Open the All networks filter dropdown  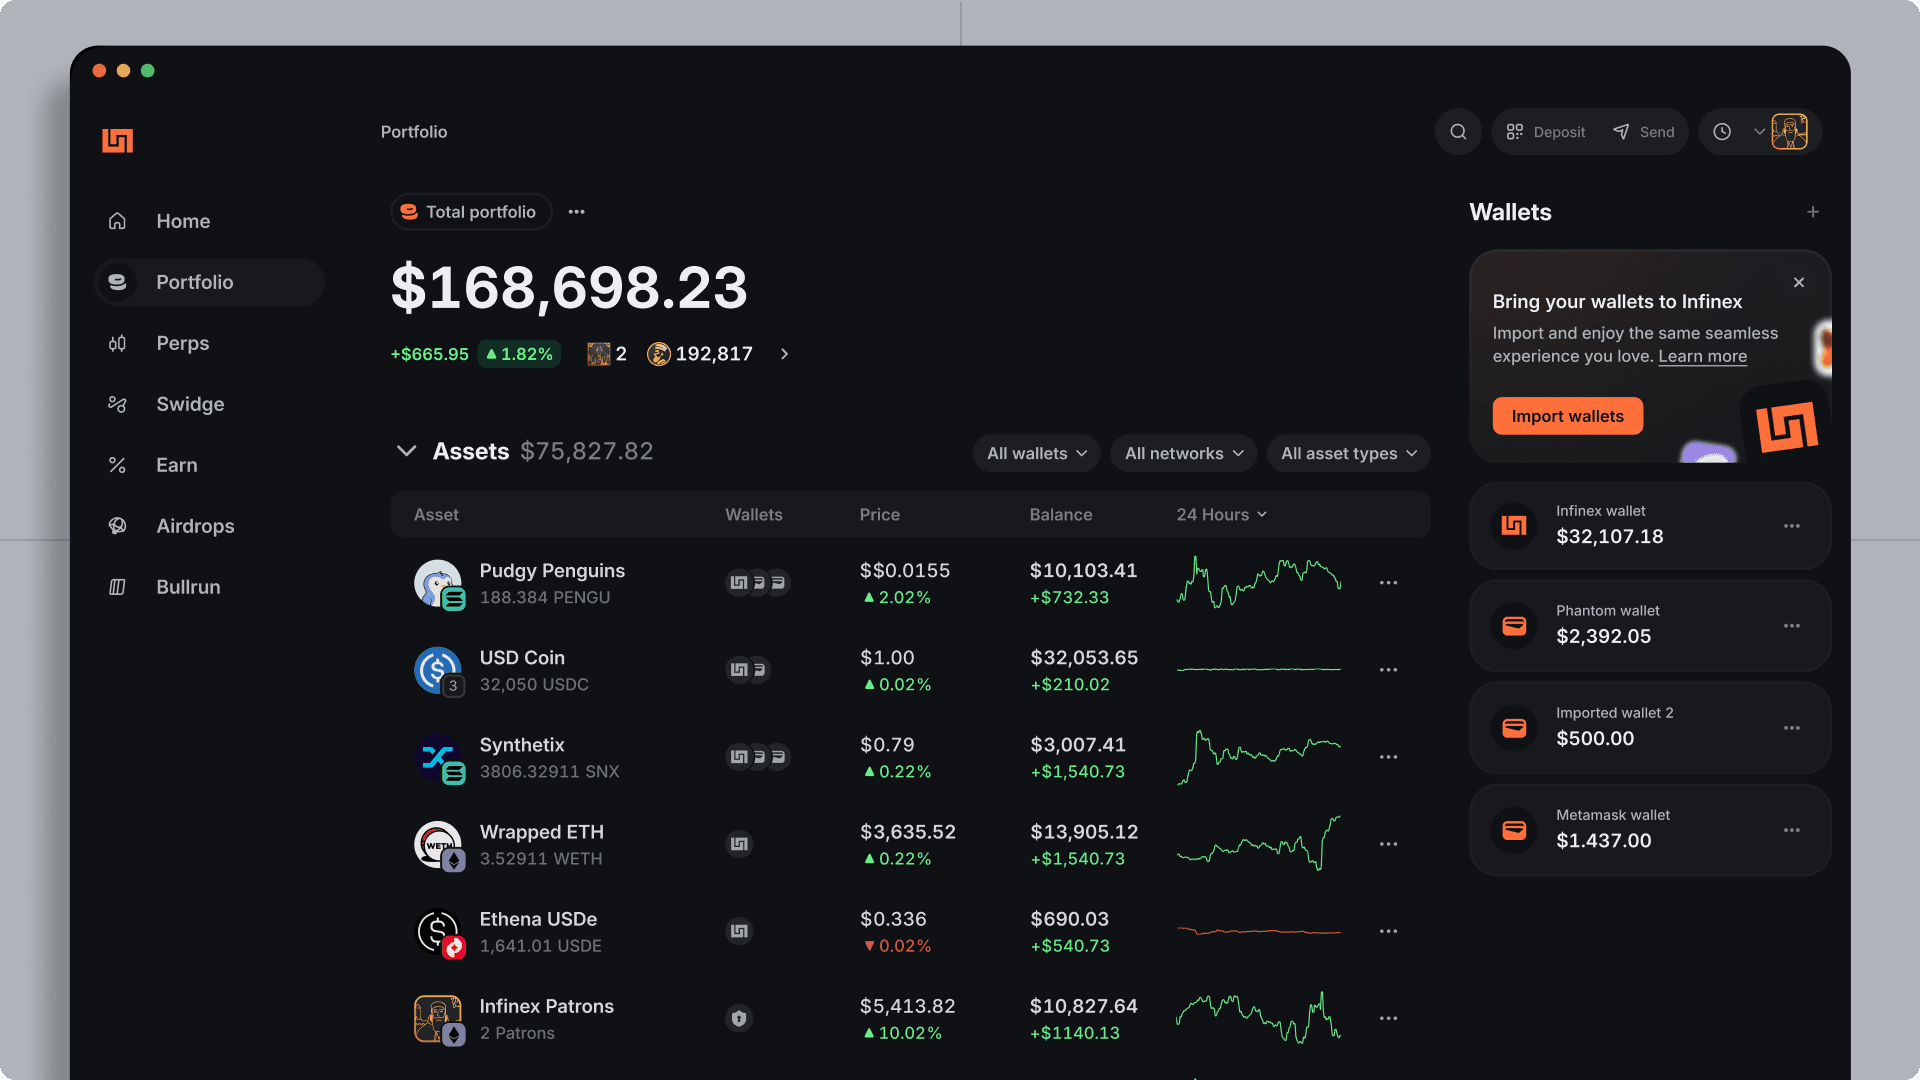pos(1183,454)
